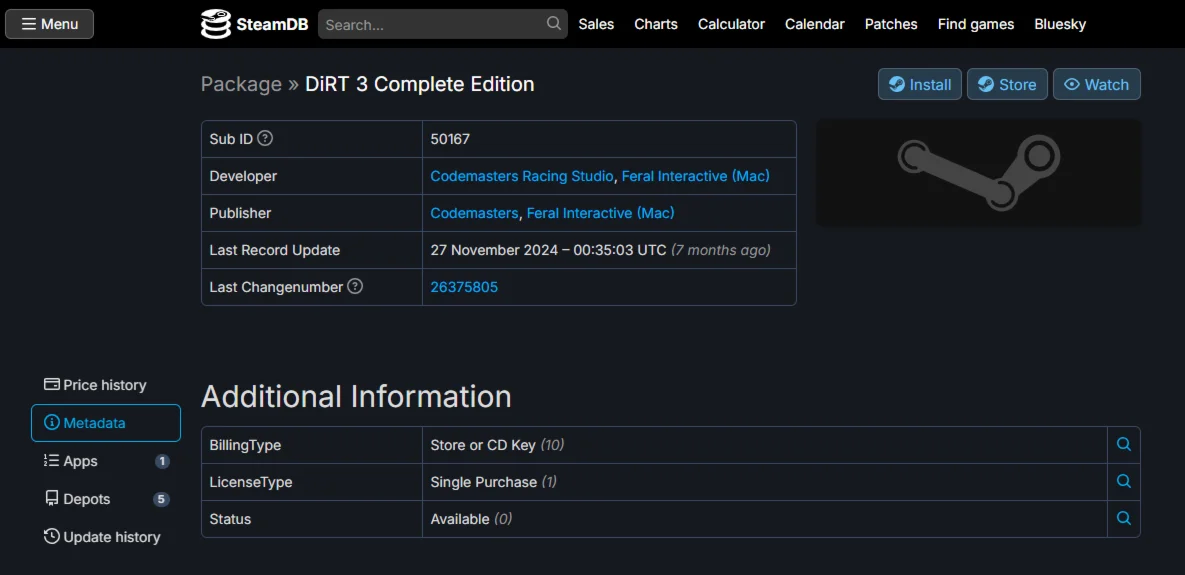Click the search magnifier icon in search bar
Viewport: 1185px width, 575px height.
[x=554, y=23]
